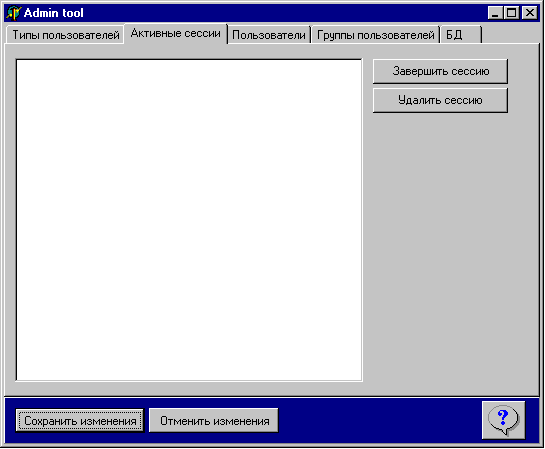Click the Admin tool application icon in title bar
The width and height of the screenshot is (545, 449).
coord(14,13)
